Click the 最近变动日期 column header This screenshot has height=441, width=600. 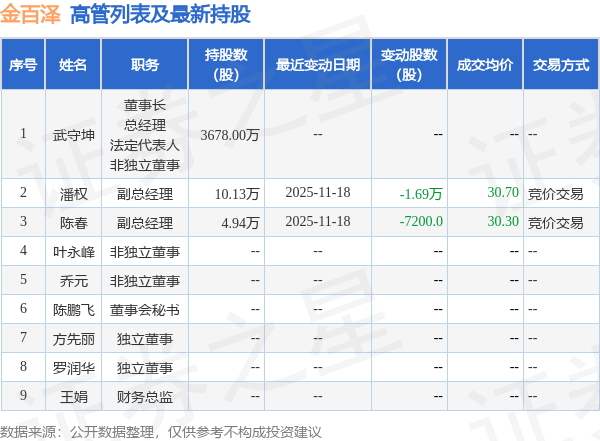(318, 64)
